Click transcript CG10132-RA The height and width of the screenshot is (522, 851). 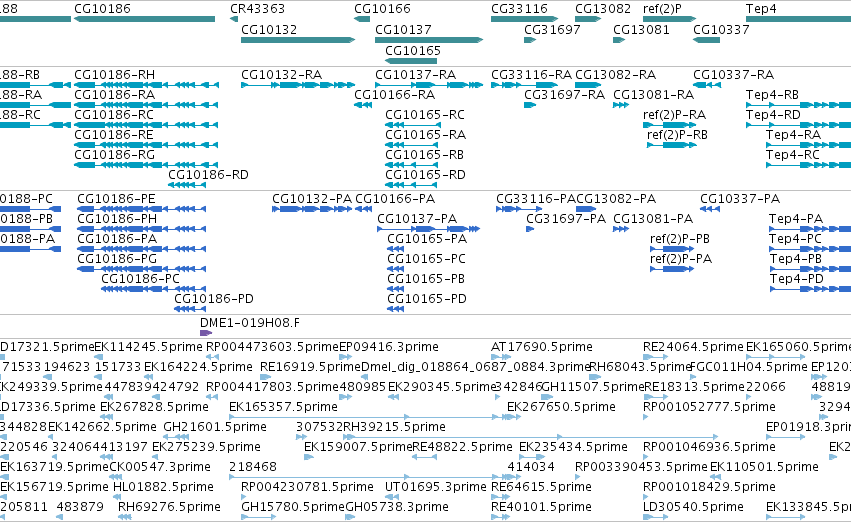click(x=282, y=75)
